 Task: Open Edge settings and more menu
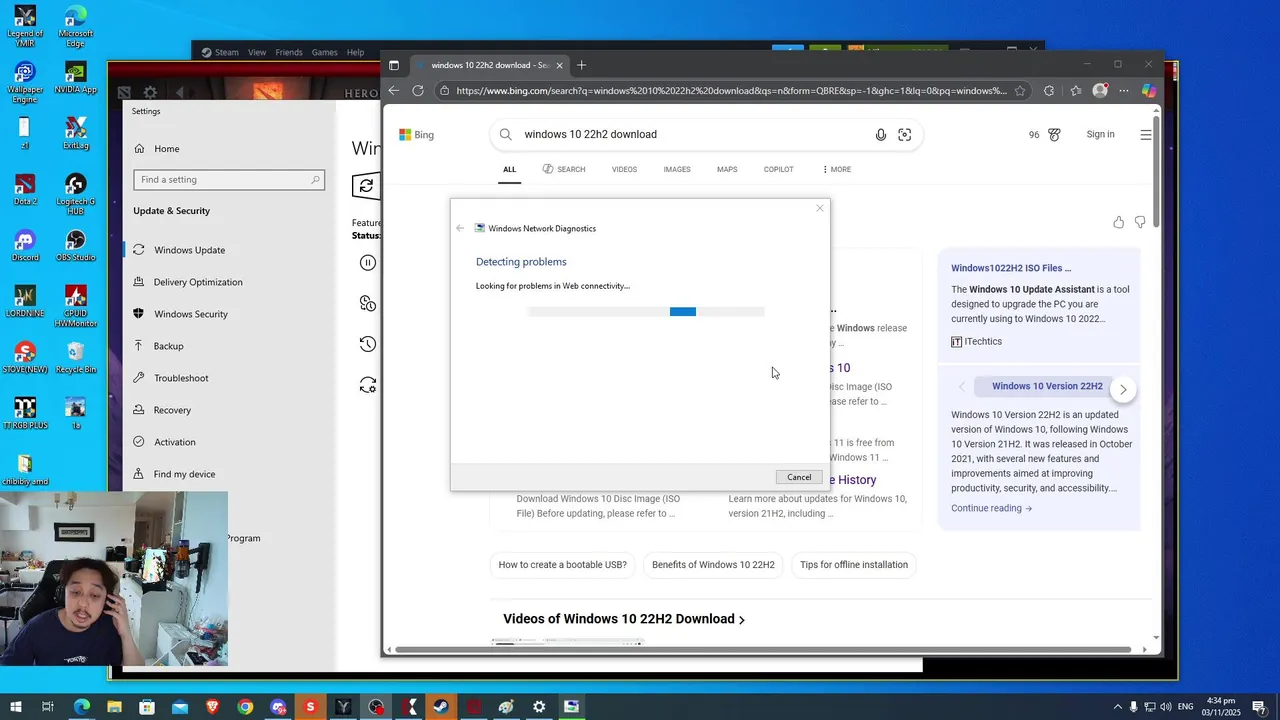1124,90
